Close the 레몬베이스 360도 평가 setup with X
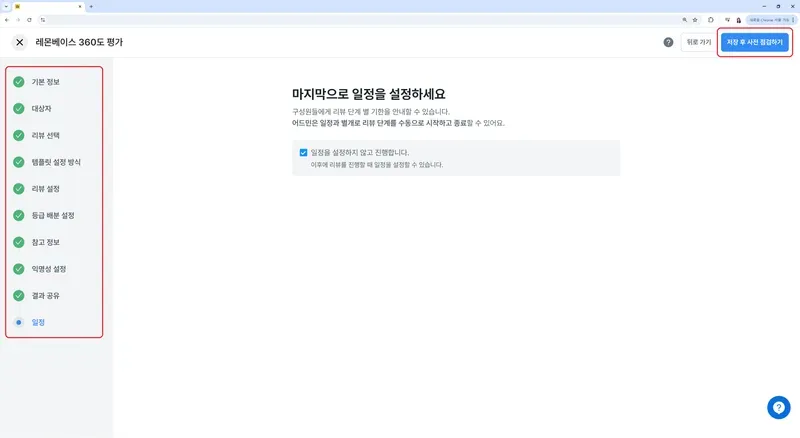The width and height of the screenshot is (800, 438). (x=19, y=42)
